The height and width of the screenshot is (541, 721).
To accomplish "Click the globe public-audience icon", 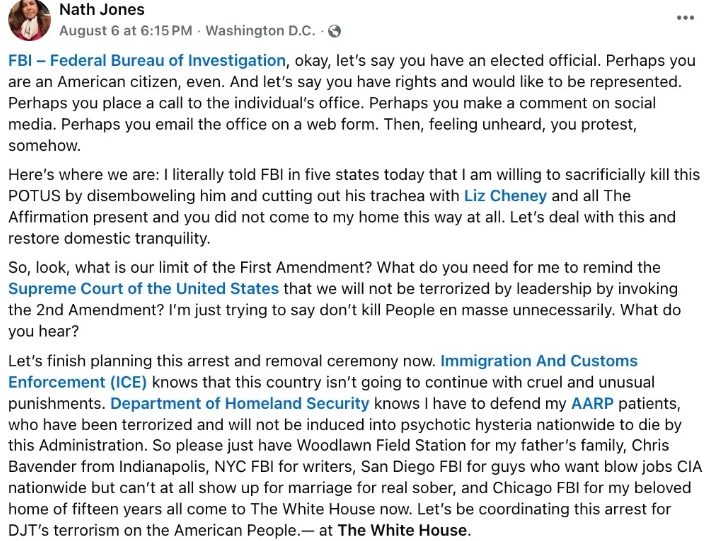I will [334, 32].
